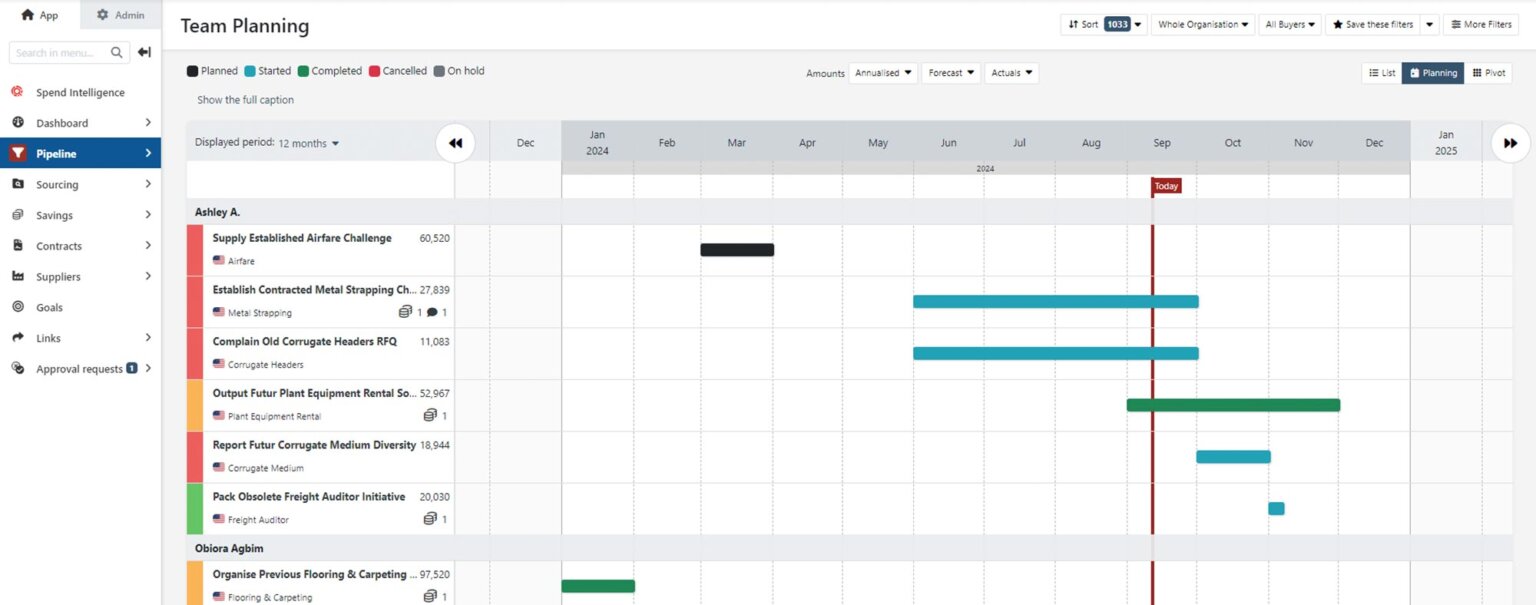Open the All Buyers filter dropdown
This screenshot has height=605, width=1536.
point(1289,23)
